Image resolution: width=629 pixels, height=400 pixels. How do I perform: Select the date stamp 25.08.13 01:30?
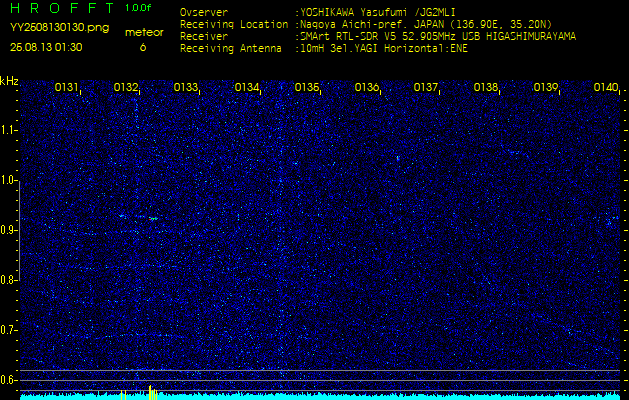point(46,47)
